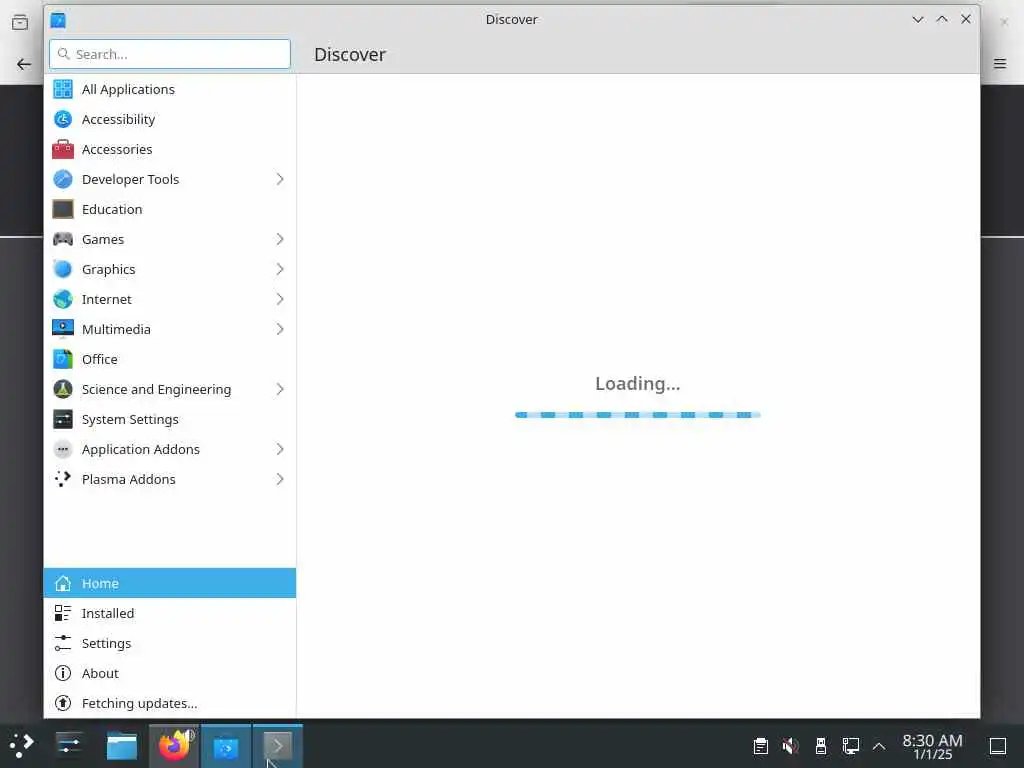
Task: Click the muted volume tray icon
Action: coord(790,746)
